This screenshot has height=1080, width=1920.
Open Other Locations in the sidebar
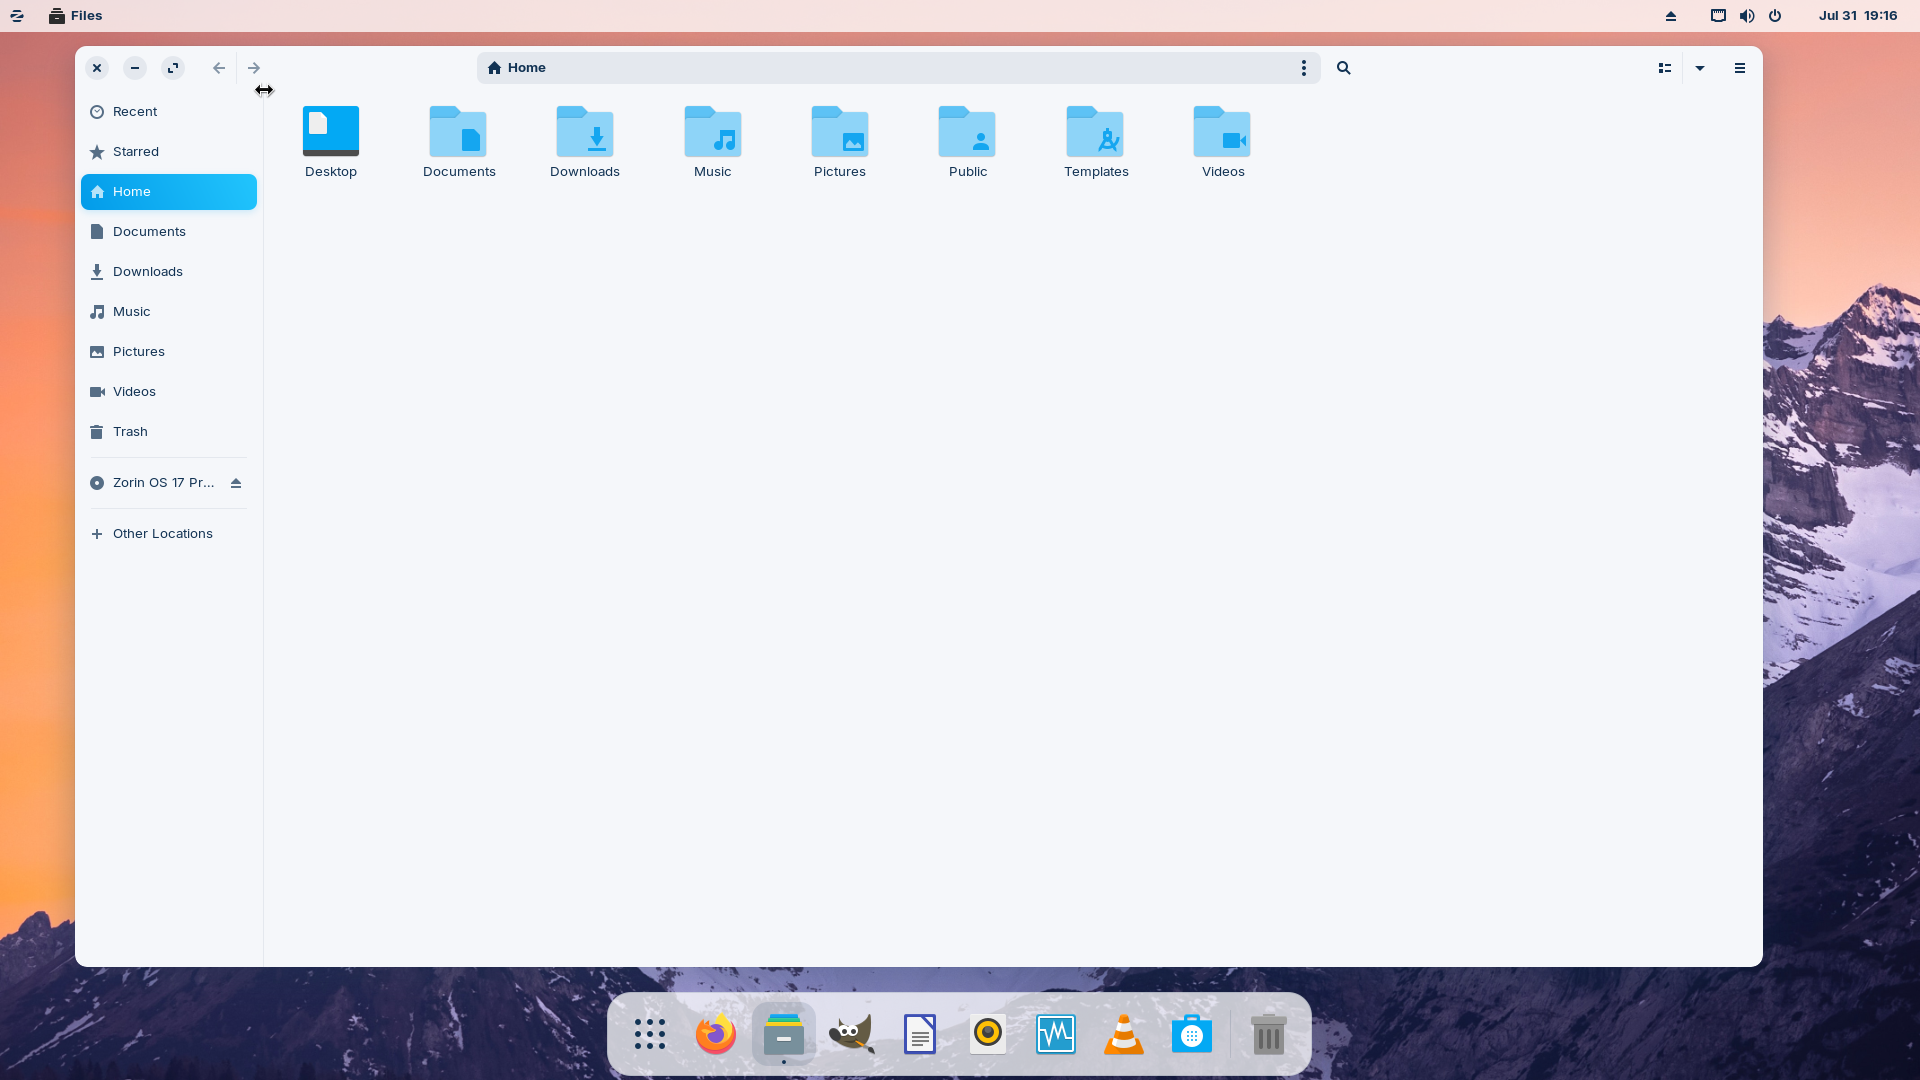169,534
